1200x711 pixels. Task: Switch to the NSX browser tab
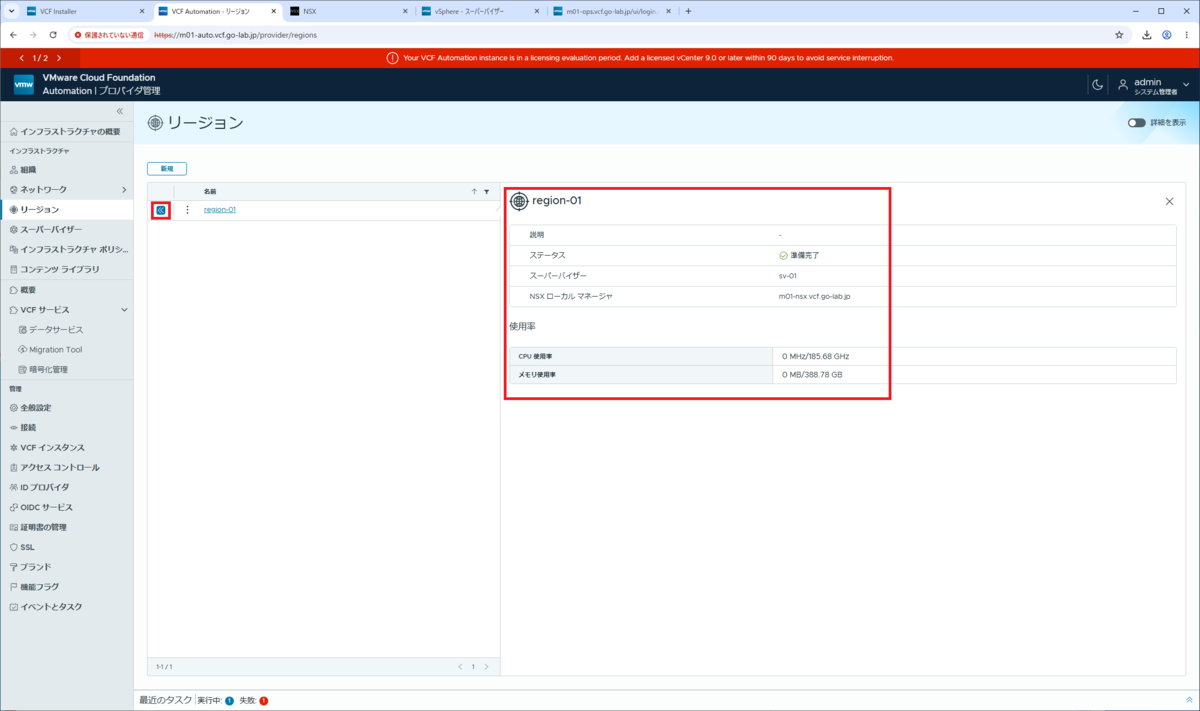[x=348, y=11]
